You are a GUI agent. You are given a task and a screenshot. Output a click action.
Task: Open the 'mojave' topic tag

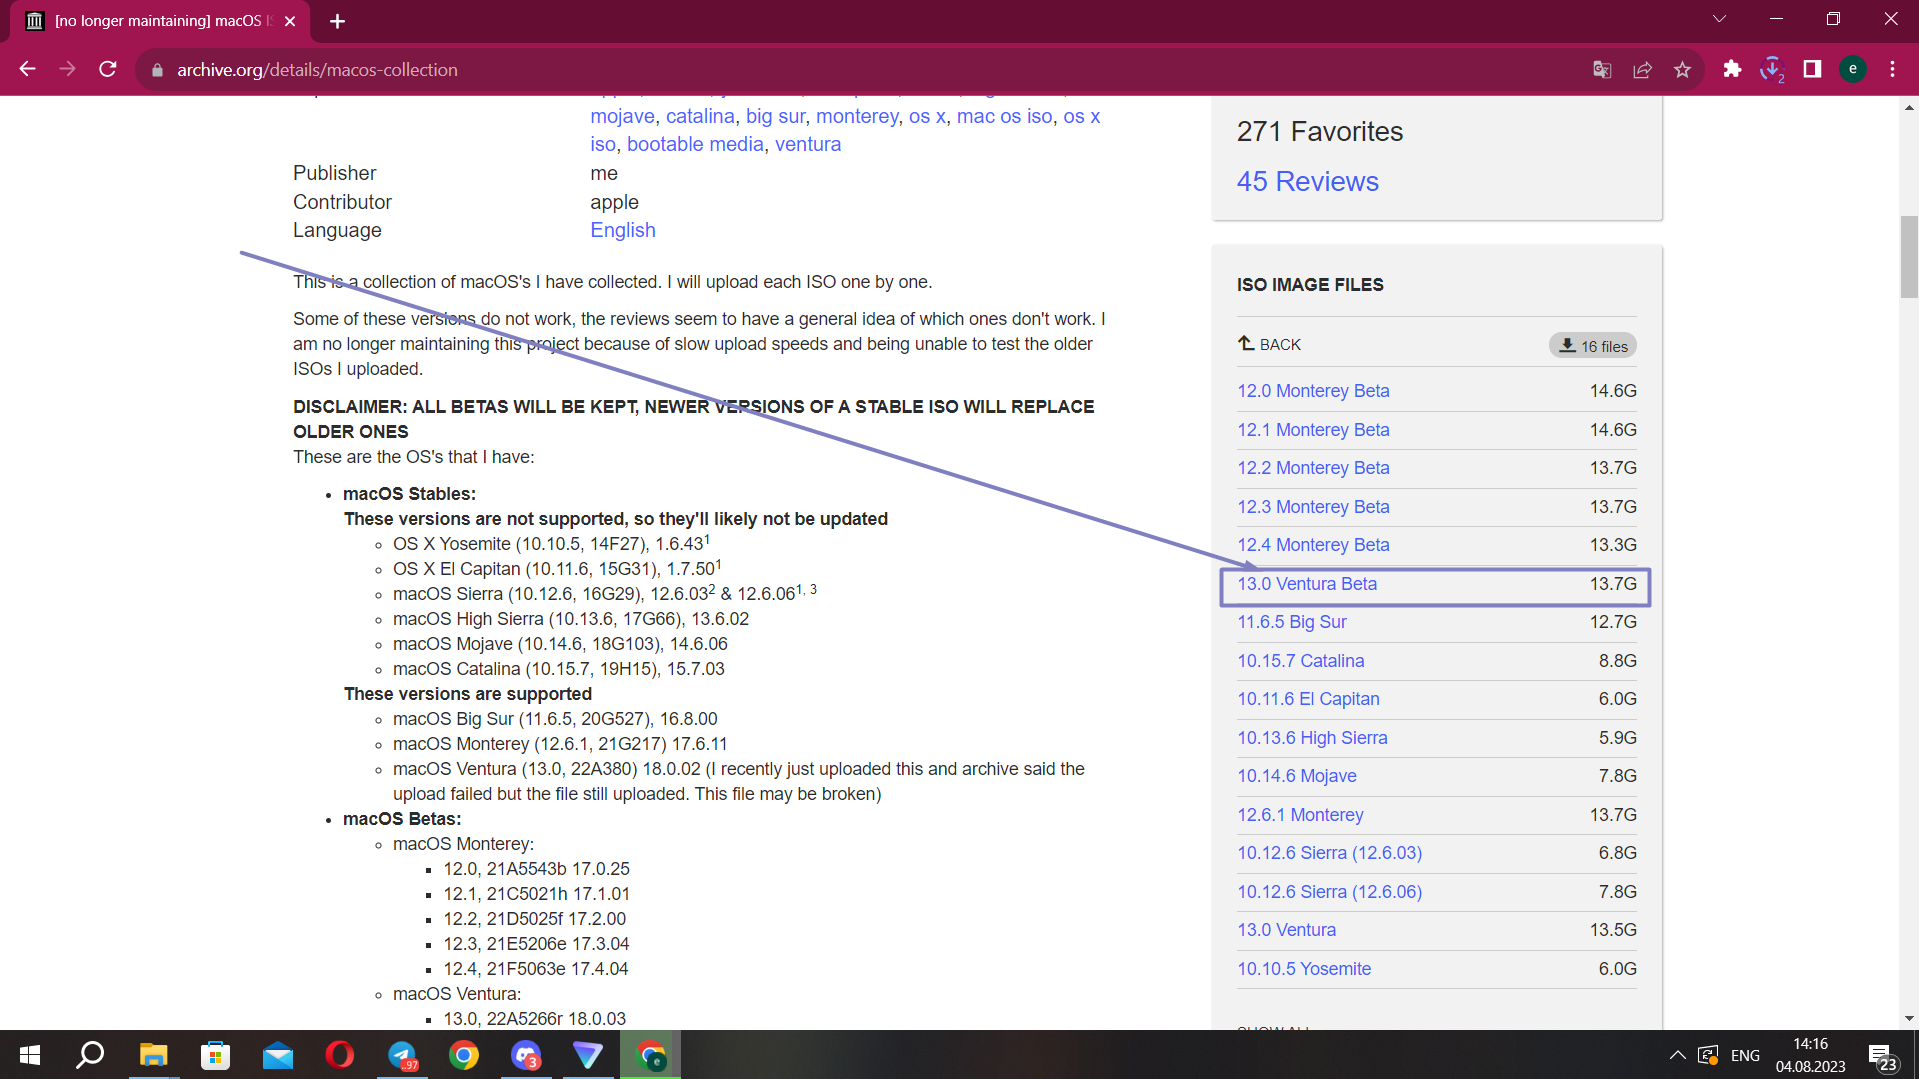[x=622, y=116]
